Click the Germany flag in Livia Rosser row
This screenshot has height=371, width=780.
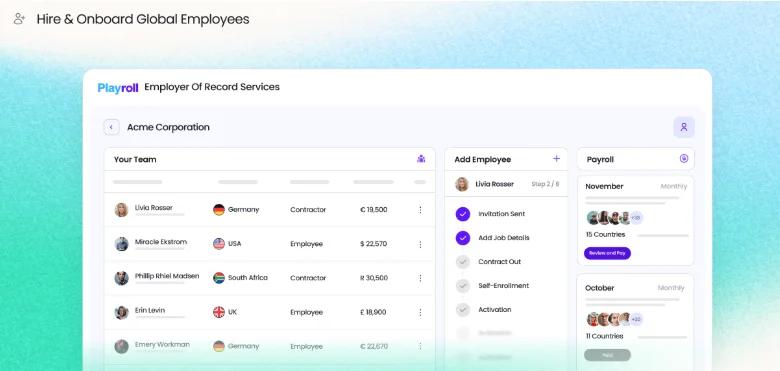(x=219, y=210)
